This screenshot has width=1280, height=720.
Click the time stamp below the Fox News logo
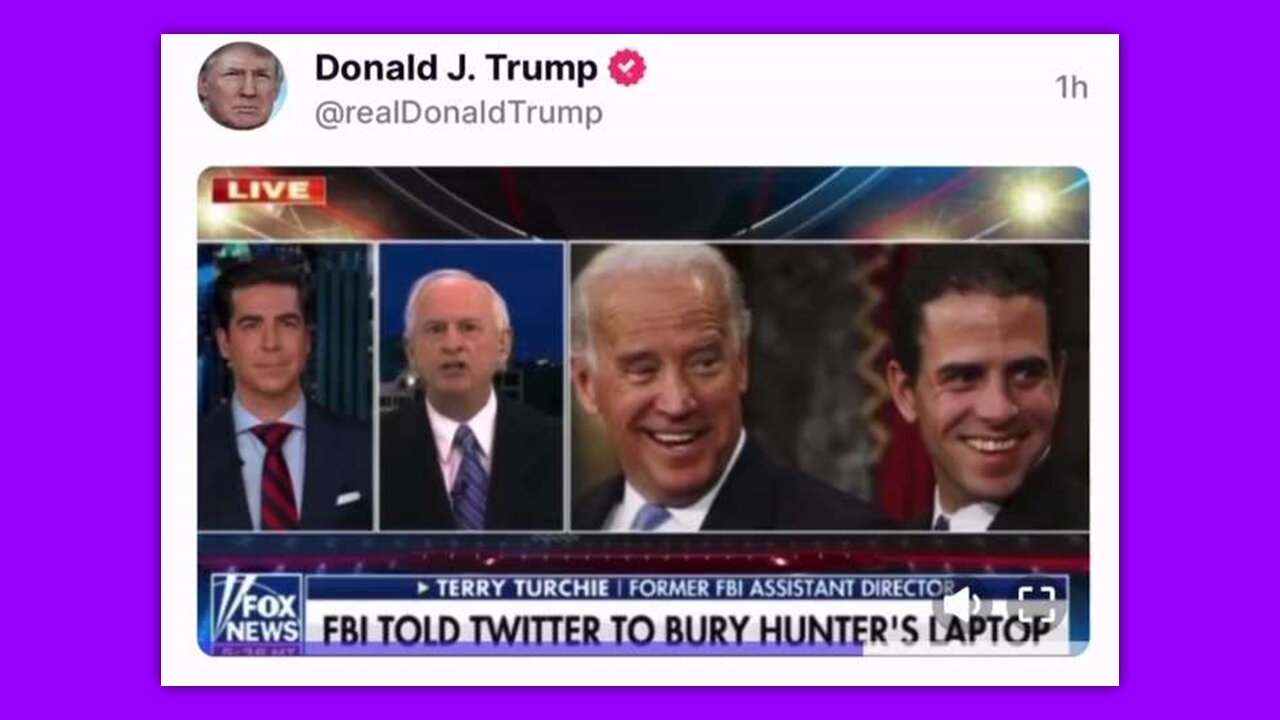(256, 650)
